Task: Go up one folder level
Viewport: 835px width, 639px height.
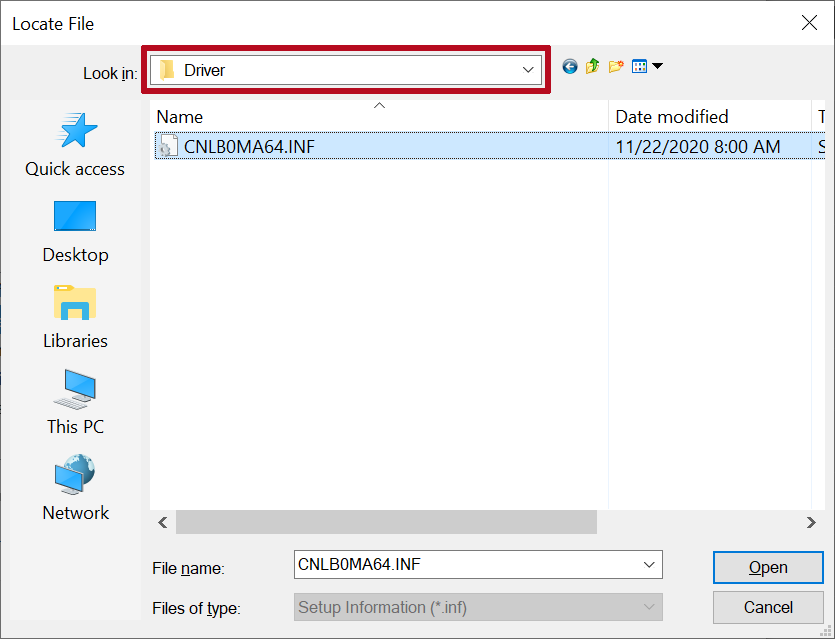Action: 593,67
